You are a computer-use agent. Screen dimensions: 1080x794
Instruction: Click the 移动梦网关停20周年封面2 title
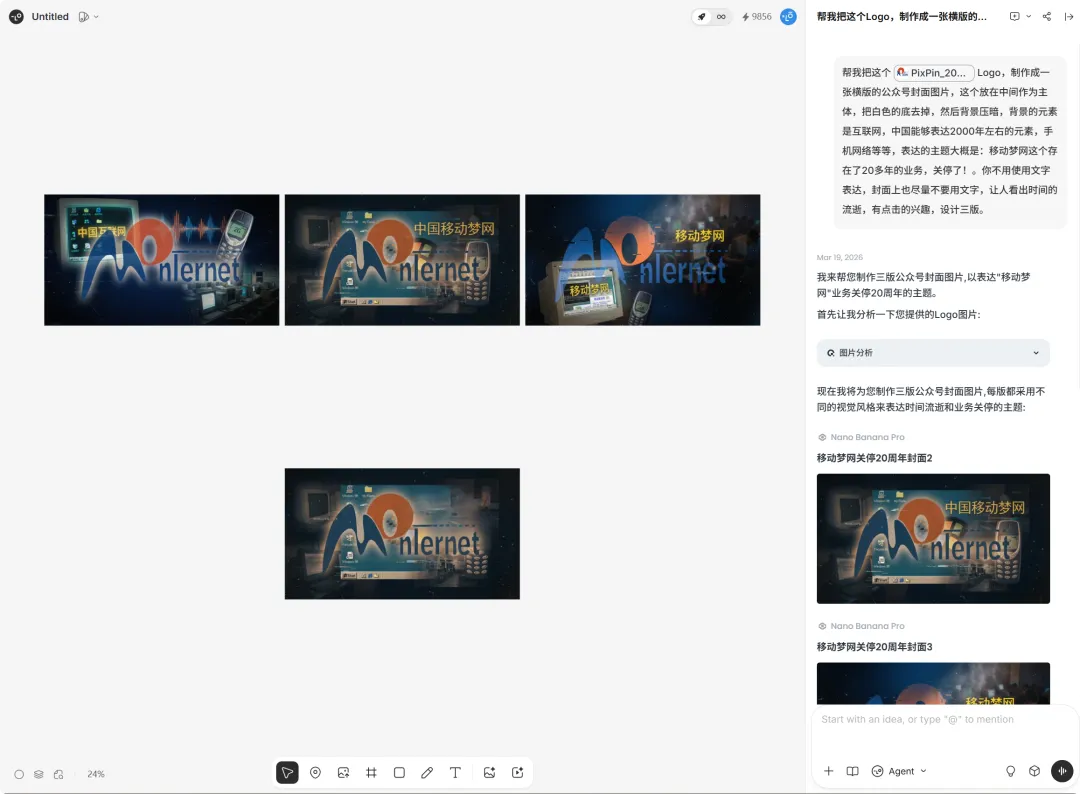pyautogui.click(x=874, y=458)
